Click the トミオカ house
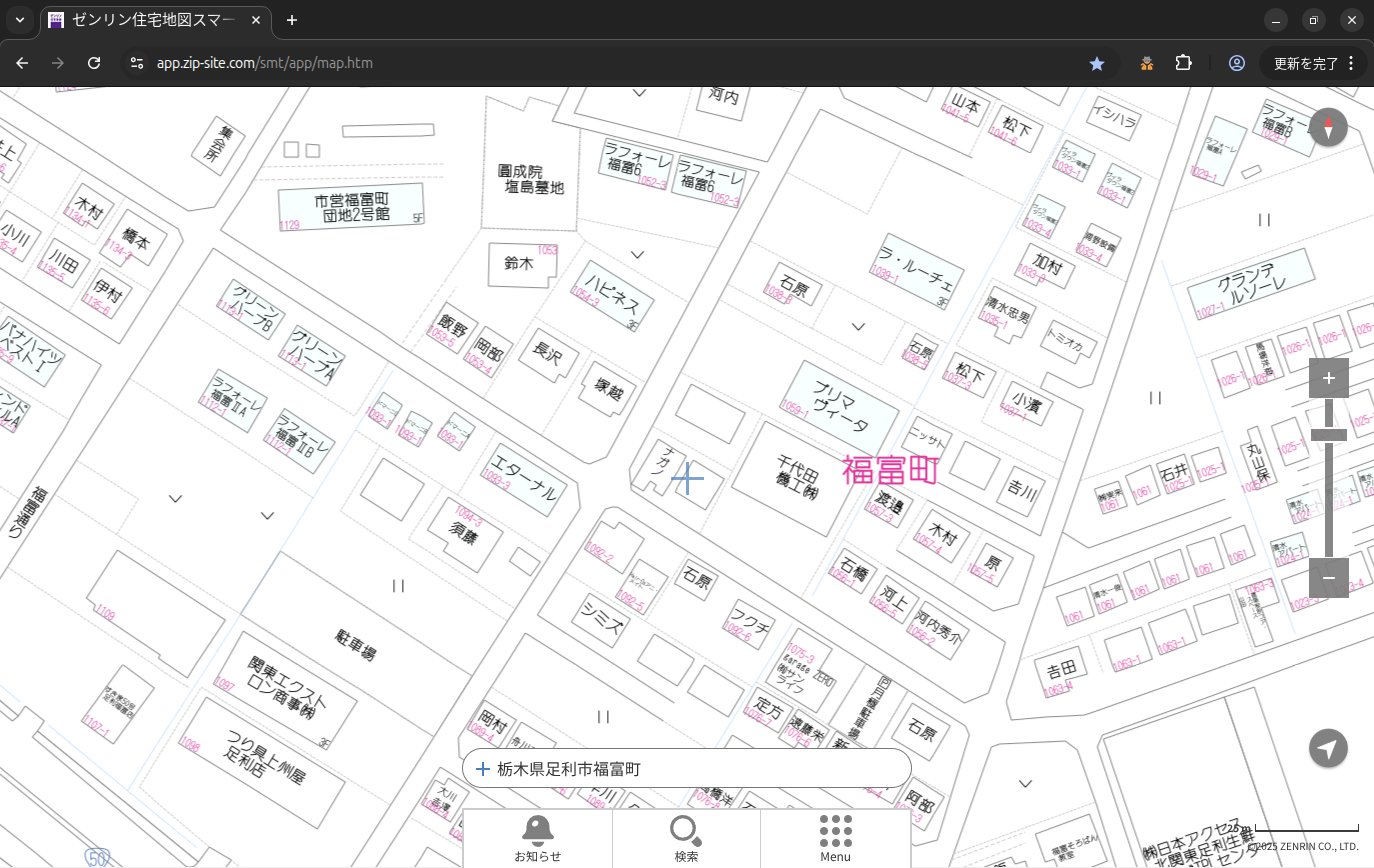 coord(1069,341)
